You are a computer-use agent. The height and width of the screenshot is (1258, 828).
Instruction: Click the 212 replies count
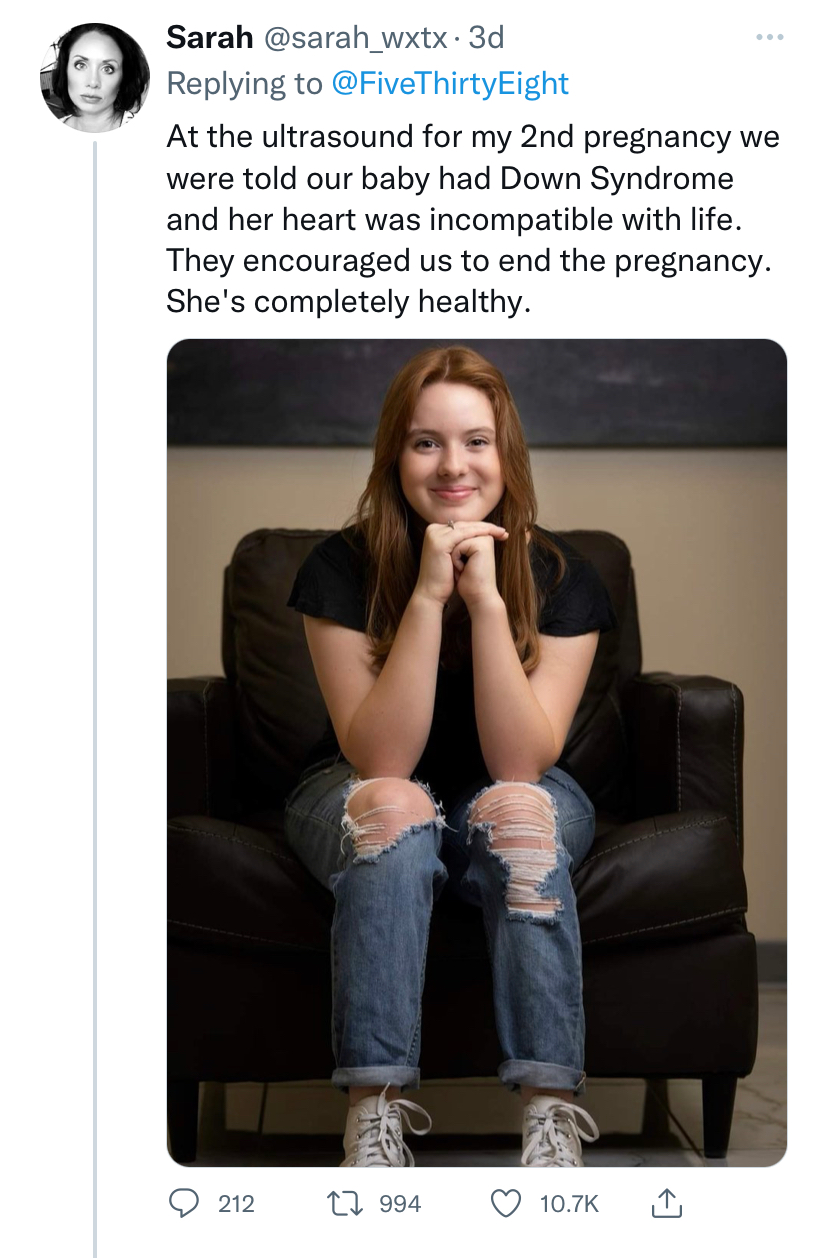click(236, 1204)
